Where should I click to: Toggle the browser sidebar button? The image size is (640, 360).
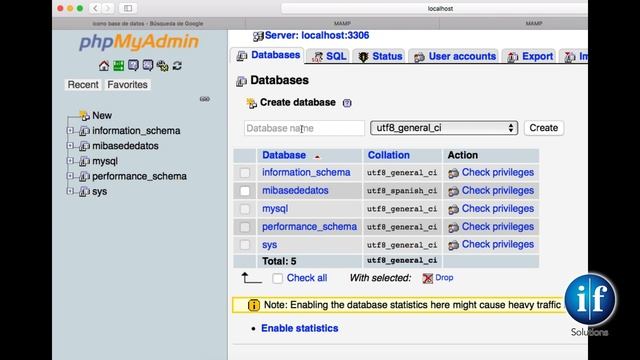[128, 8]
